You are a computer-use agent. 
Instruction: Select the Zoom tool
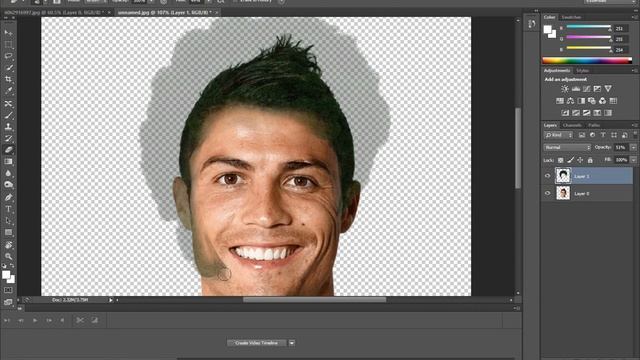pos(8,256)
